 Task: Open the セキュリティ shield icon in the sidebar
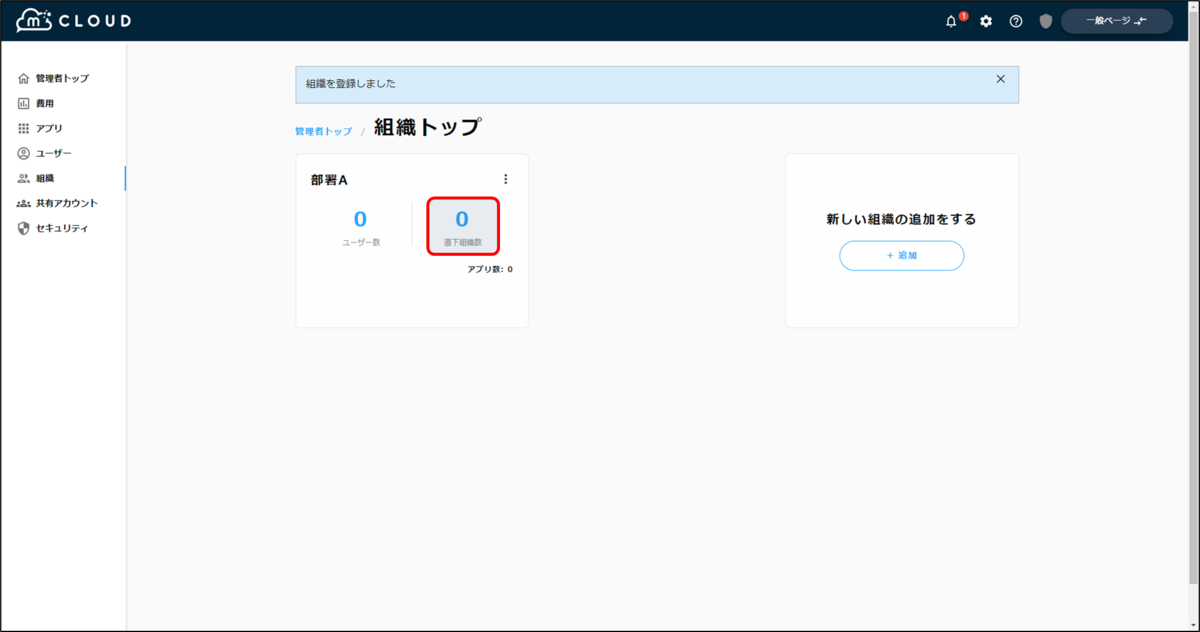coord(22,227)
